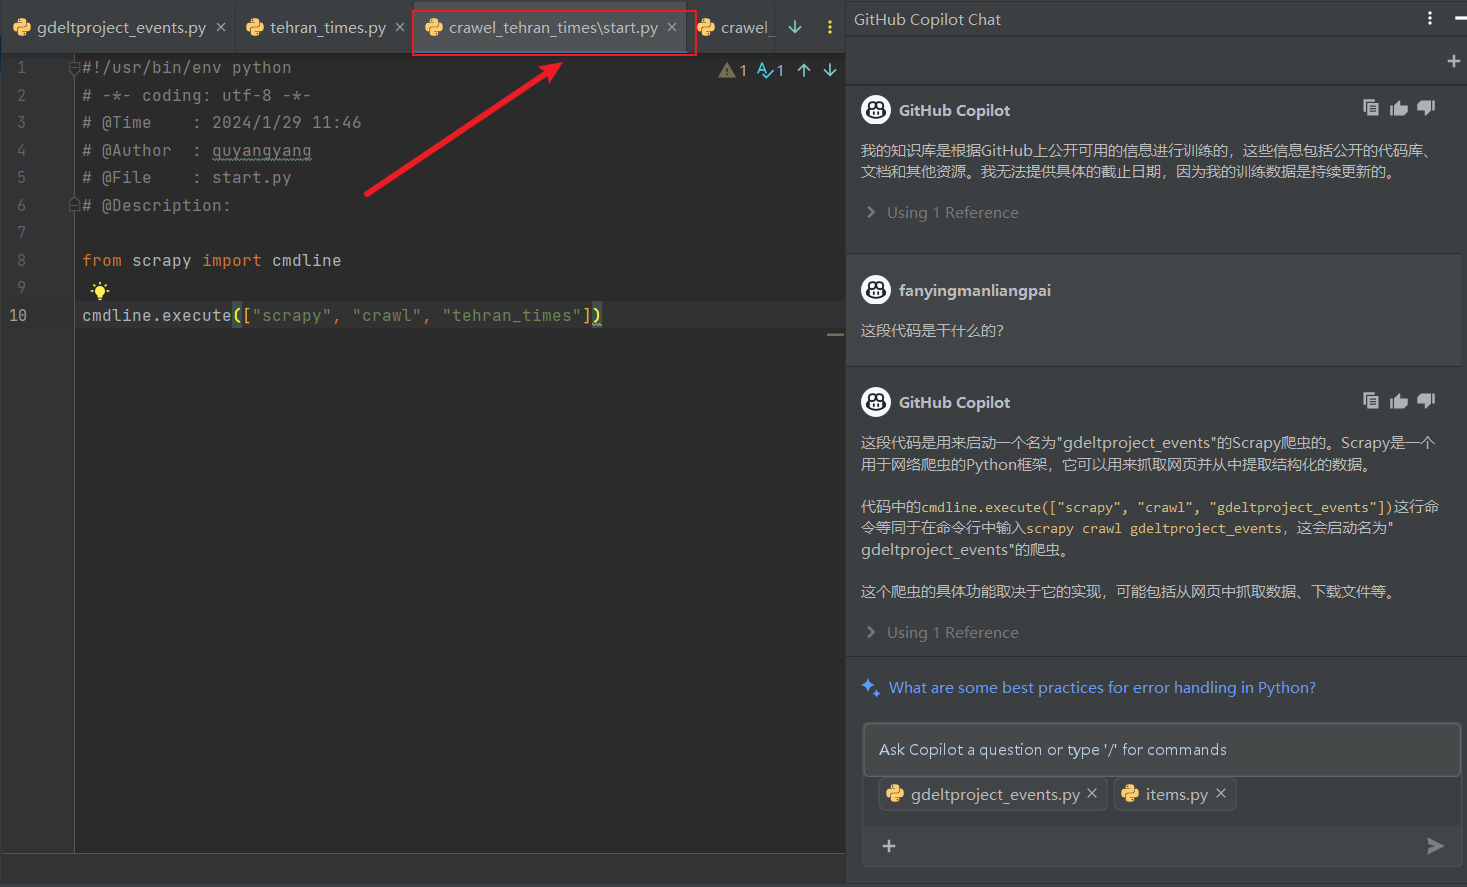Click the yellow lightbulb intention icon
The image size is (1467, 887).
point(100,291)
